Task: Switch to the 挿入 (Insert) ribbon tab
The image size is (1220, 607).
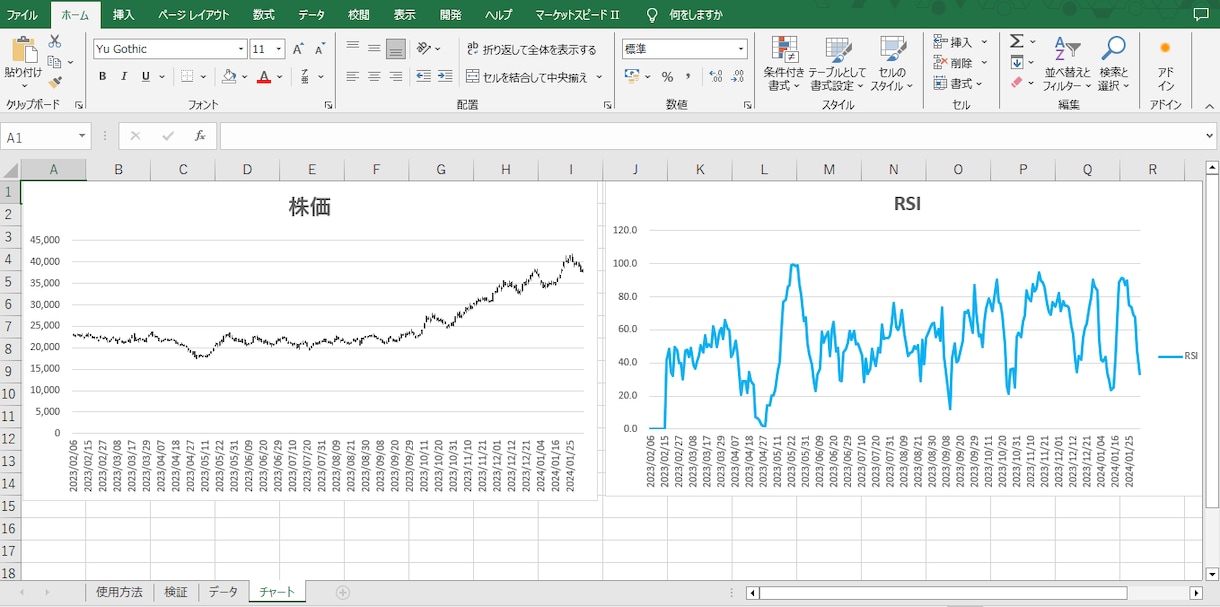Action: click(x=124, y=15)
